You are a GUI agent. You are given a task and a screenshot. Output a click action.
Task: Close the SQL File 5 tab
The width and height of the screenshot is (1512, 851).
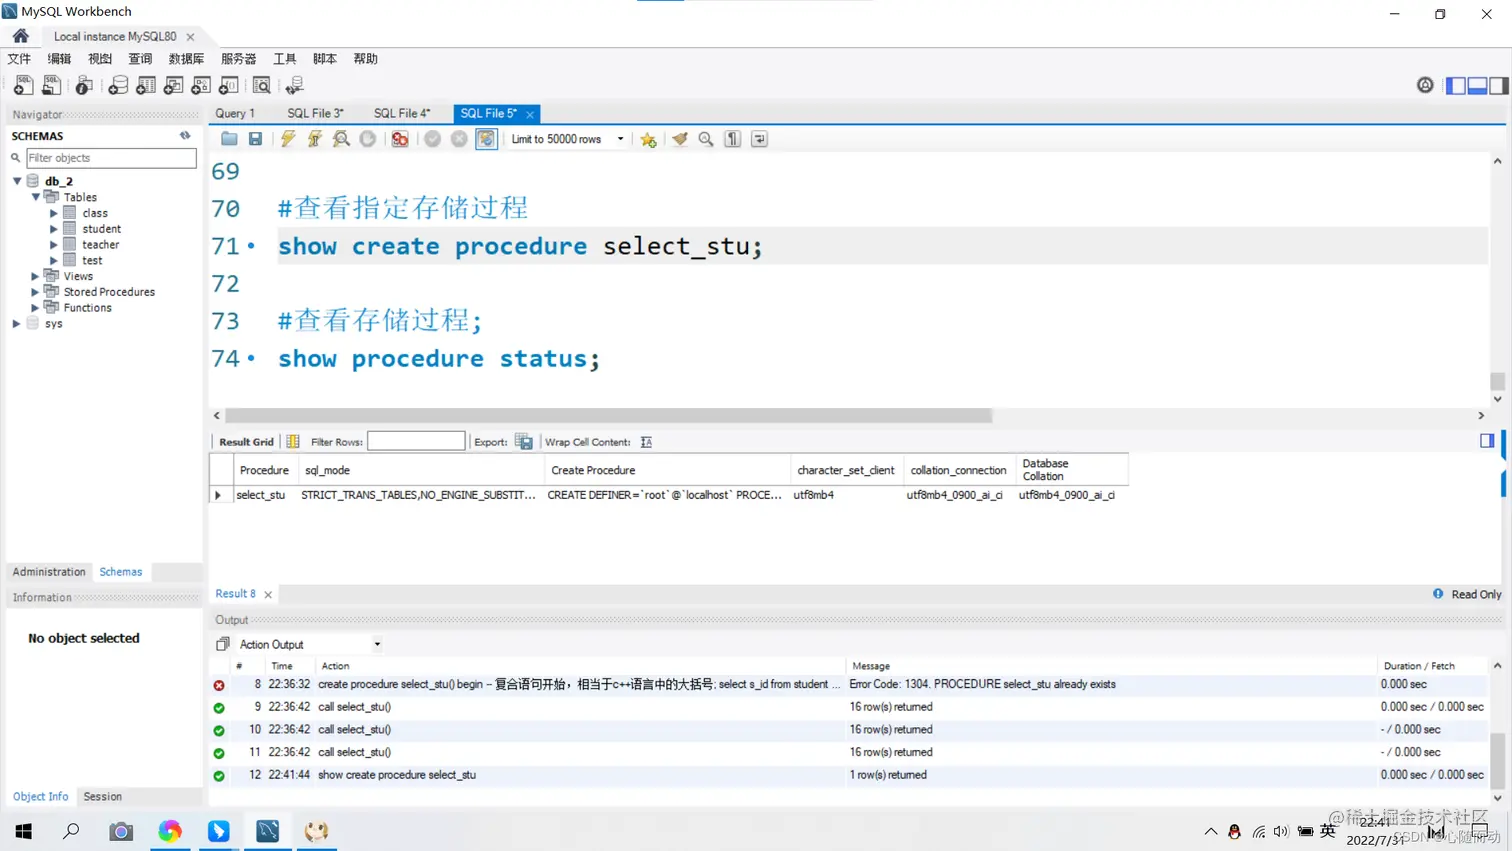530,114
